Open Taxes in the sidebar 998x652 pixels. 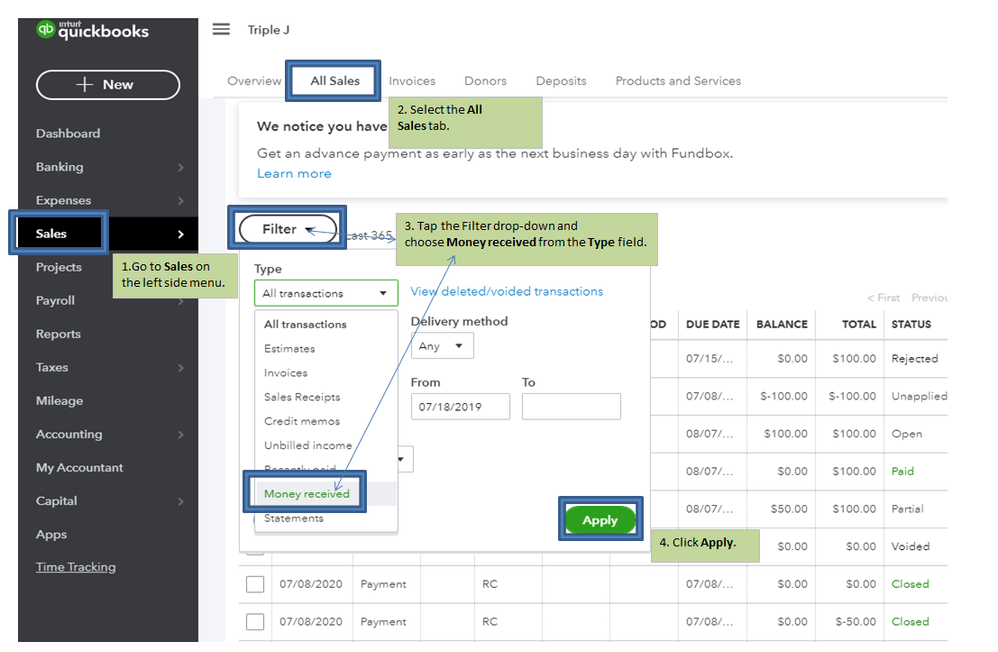coord(52,367)
